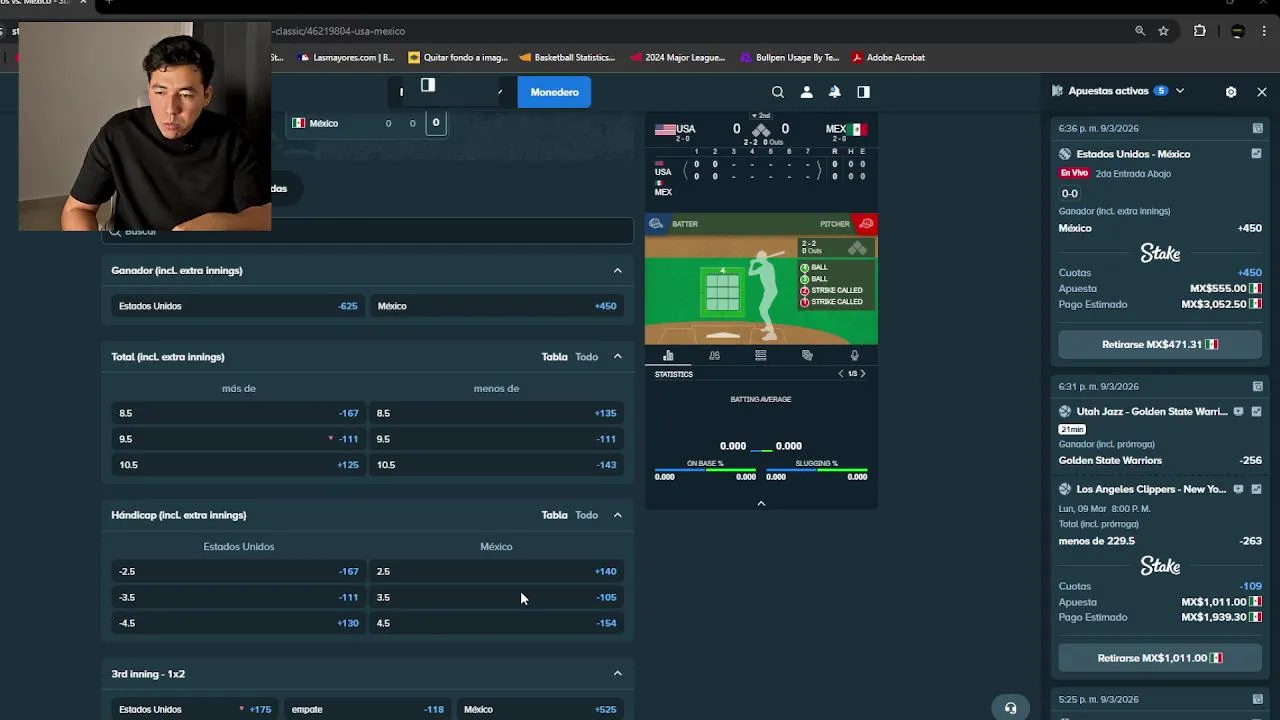This screenshot has width=1280, height=720.
Task: Select más de 9.5 at -111
Action: click(238, 439)
